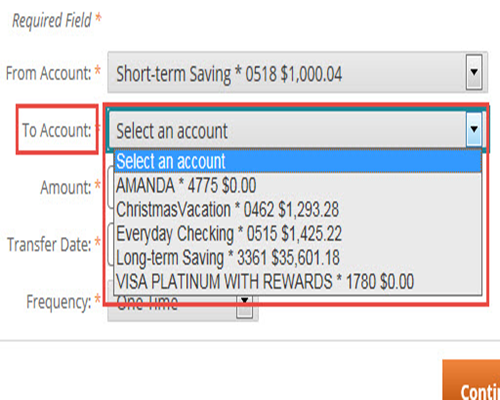Click the From Account label
This screenshot has width=500, height=400.
point(49,73)
